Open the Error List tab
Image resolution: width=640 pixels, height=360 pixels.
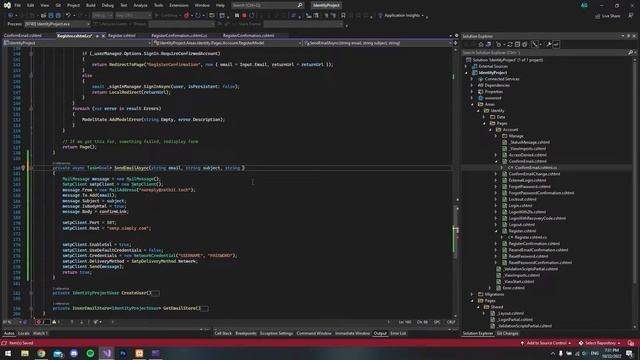[x=398, y=333]
